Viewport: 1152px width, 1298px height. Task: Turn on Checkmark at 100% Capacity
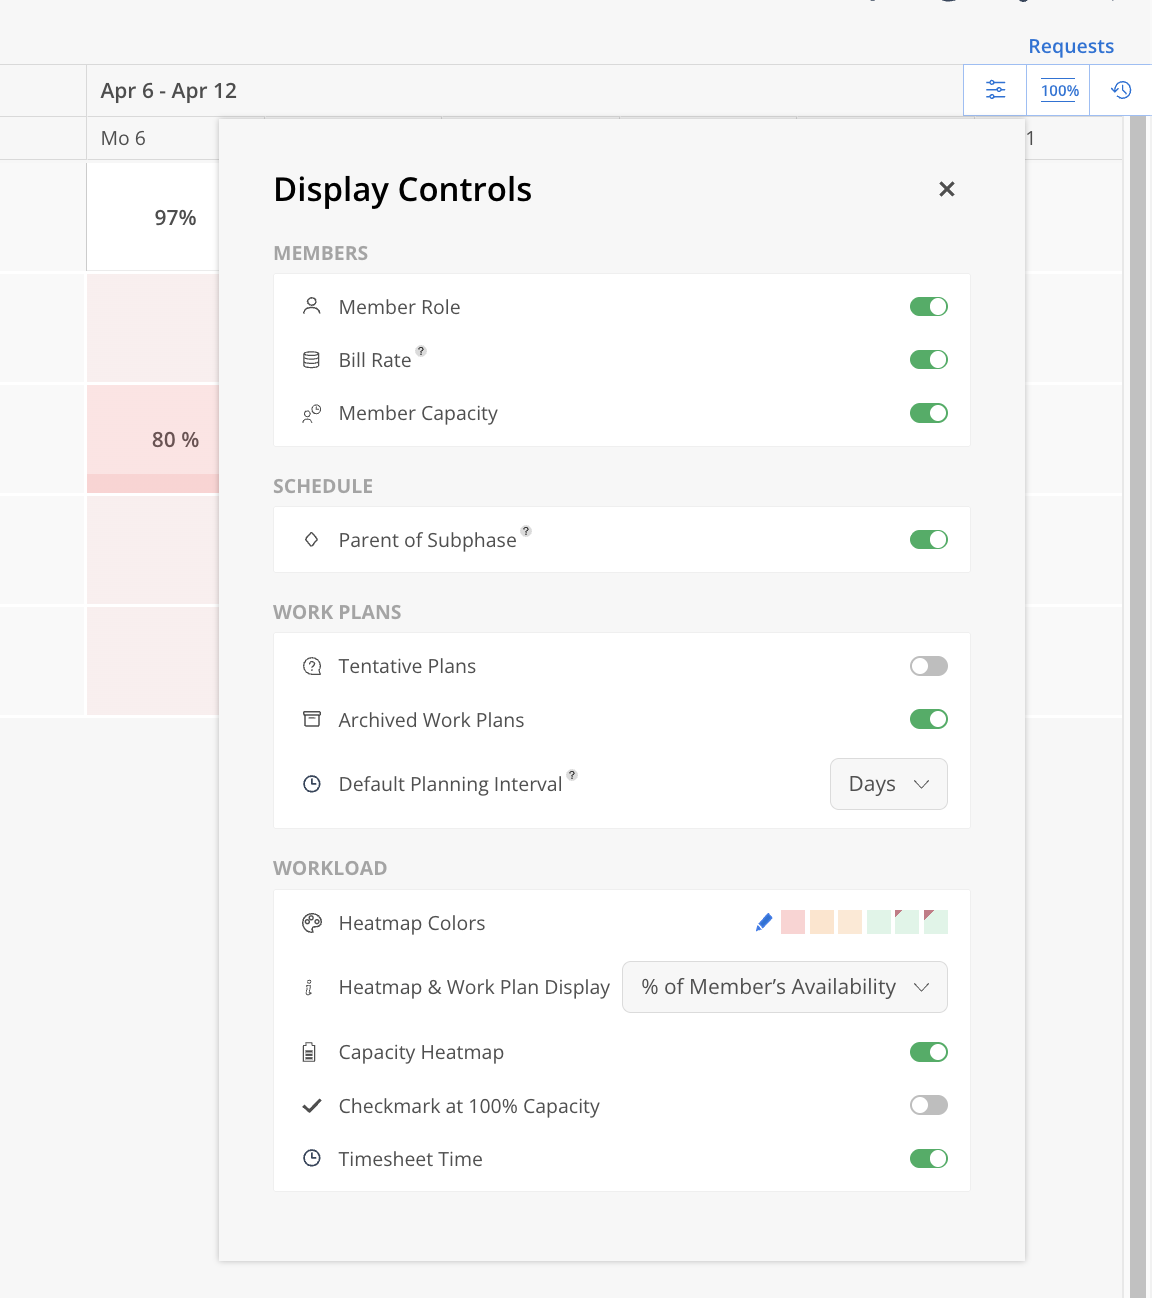[x=928, y=1105]
